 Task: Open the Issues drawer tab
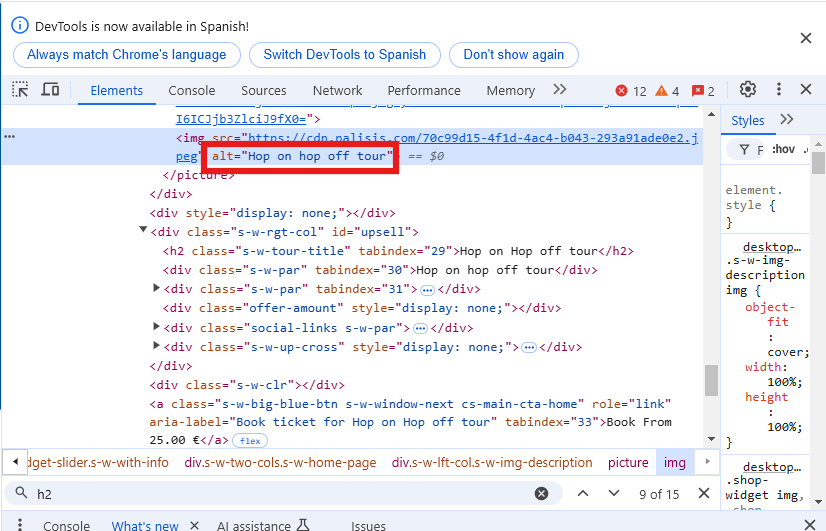(x=368, y=526)
